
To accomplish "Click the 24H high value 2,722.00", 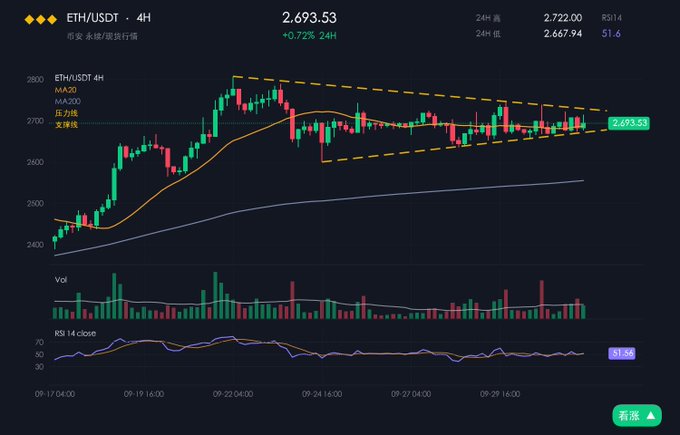I will click(563, 18).
